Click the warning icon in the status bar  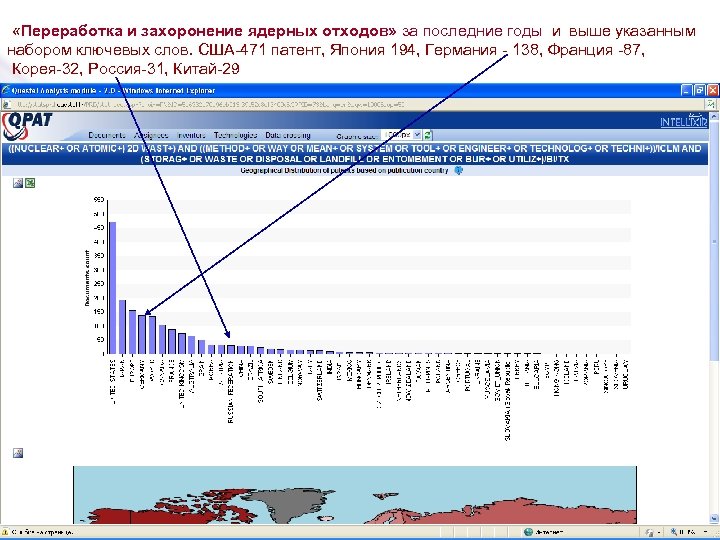[x=6, y=532]
